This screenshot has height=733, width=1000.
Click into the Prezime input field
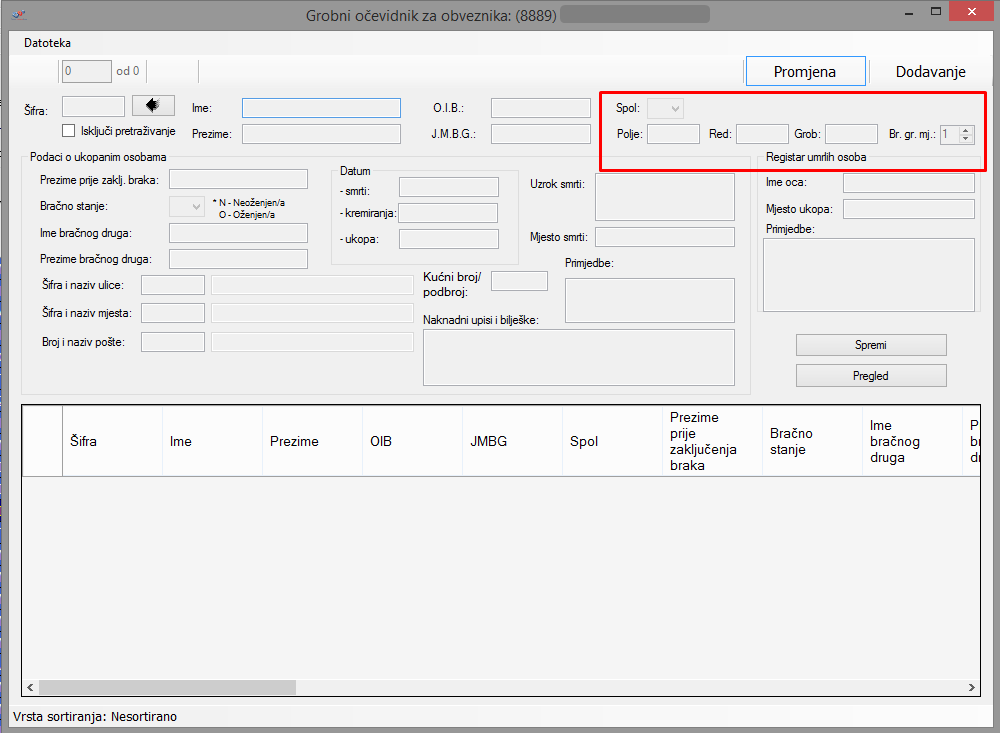pyautogui.click(x=321, y=134)
